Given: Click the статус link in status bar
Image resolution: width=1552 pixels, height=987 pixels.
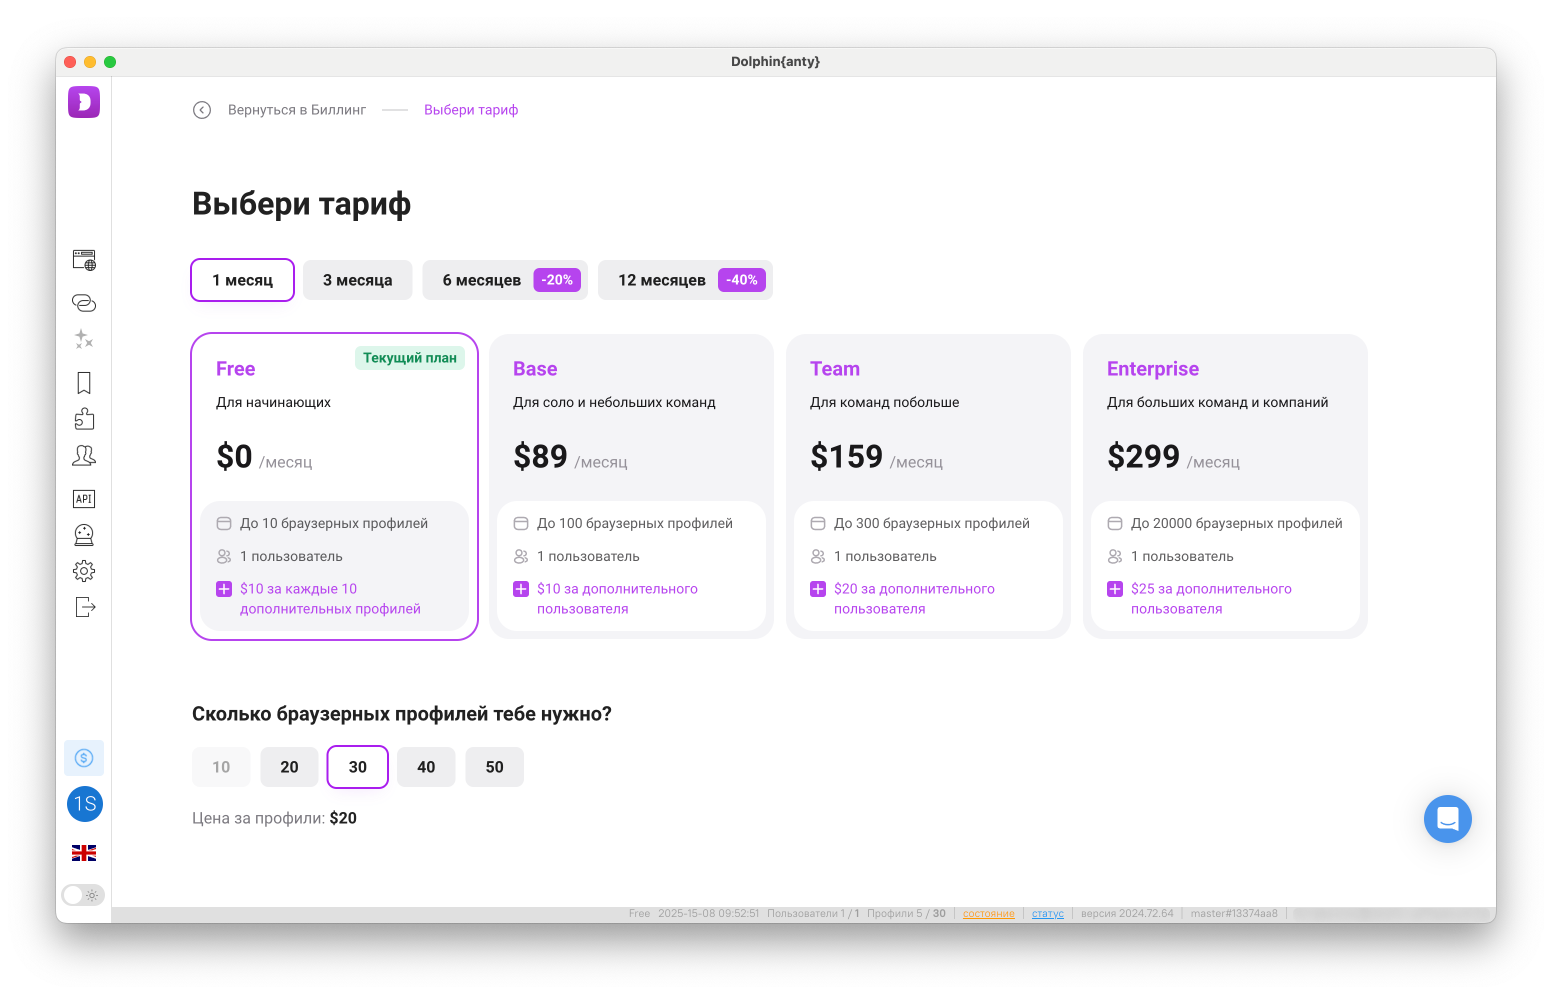Looking at the screenshot, I should [x=1048, y=914].
